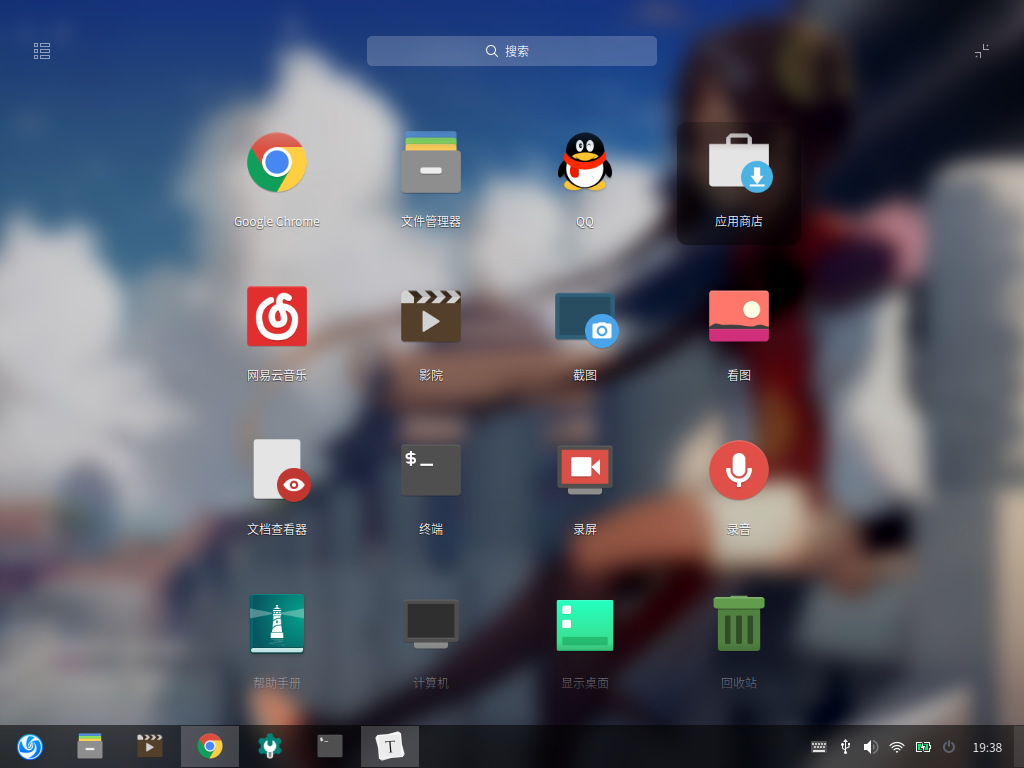Launch the 文件管理器 file manager app

pos(431,163)
